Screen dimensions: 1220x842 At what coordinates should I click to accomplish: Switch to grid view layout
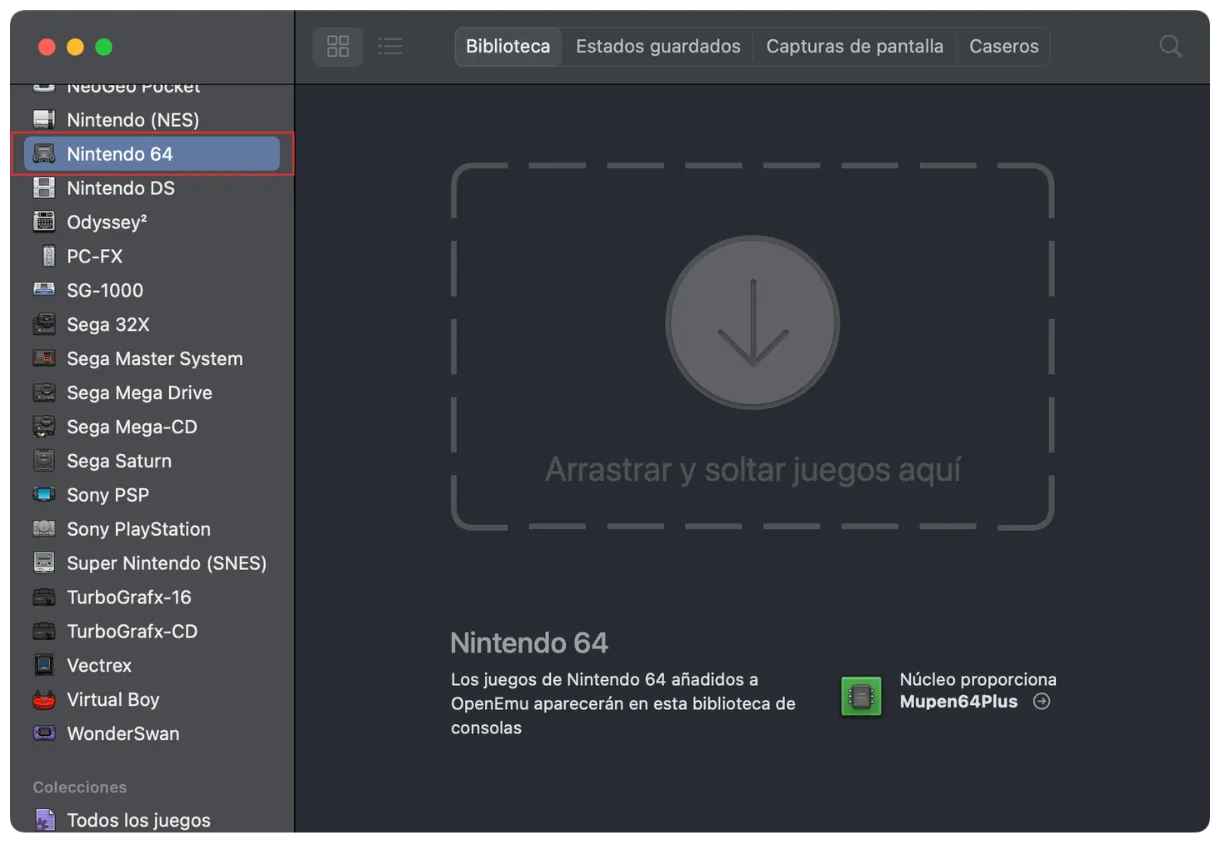pos(337,46)
